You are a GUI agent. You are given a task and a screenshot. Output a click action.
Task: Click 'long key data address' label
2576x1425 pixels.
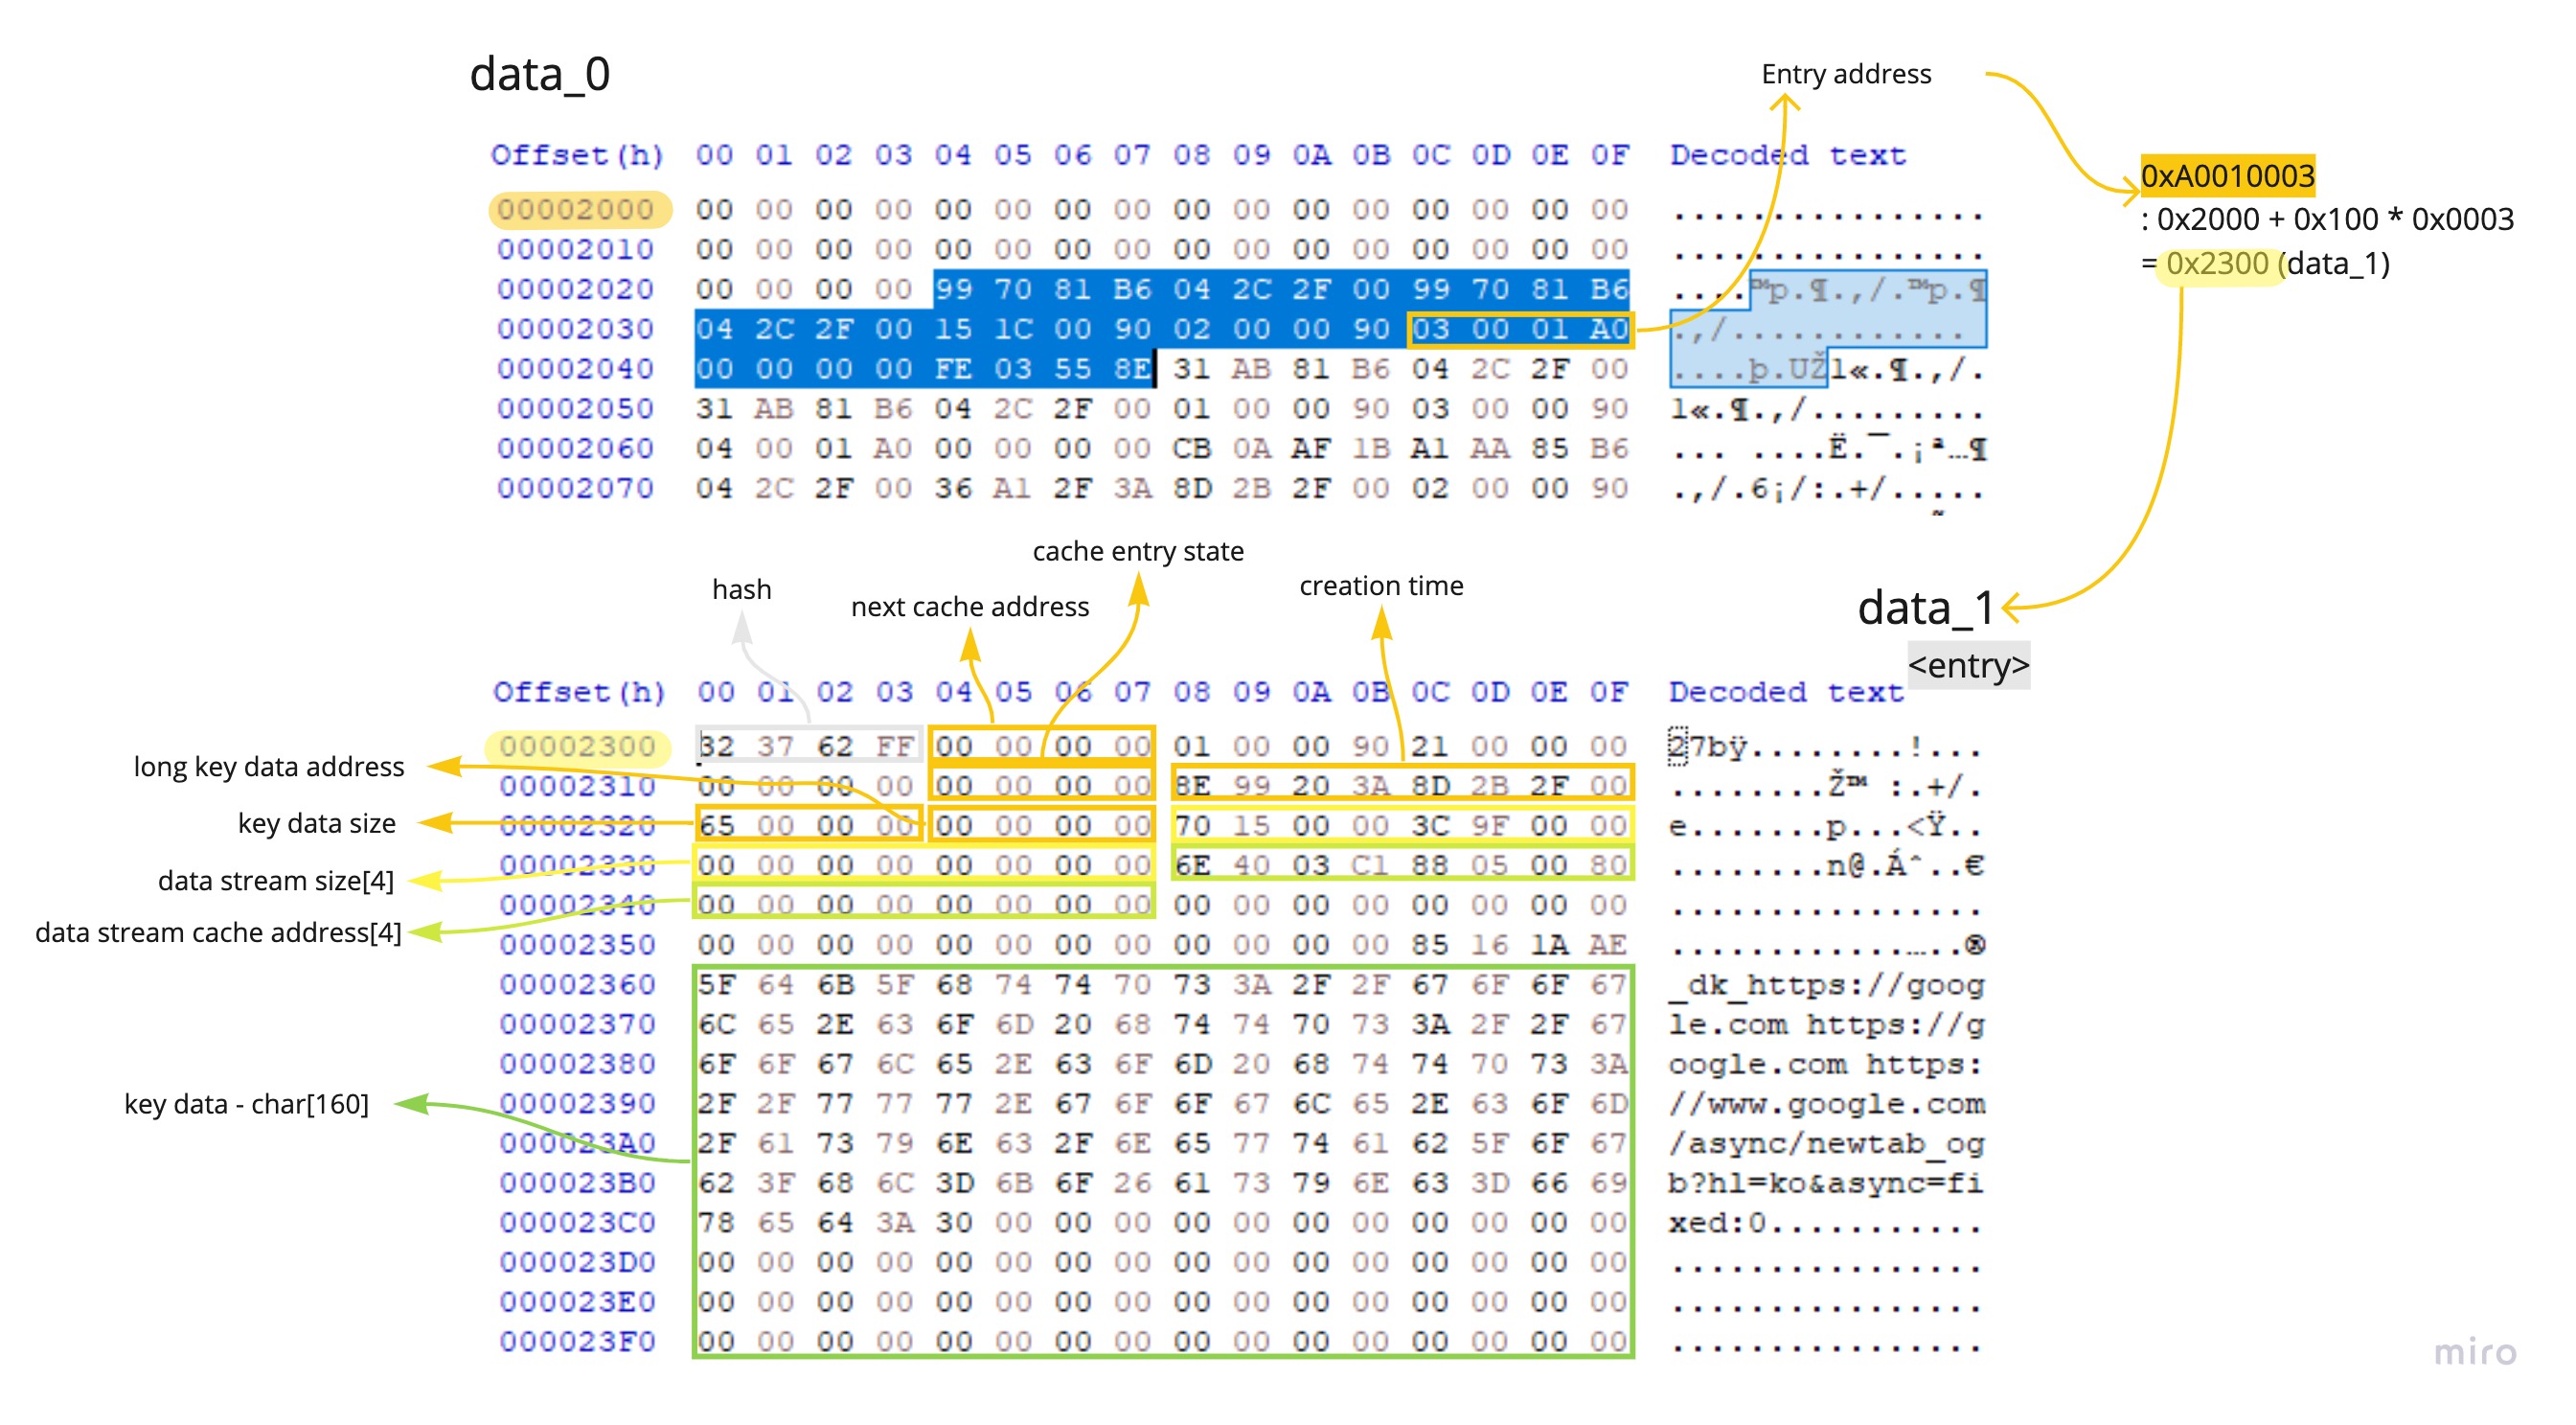point(268,767)
